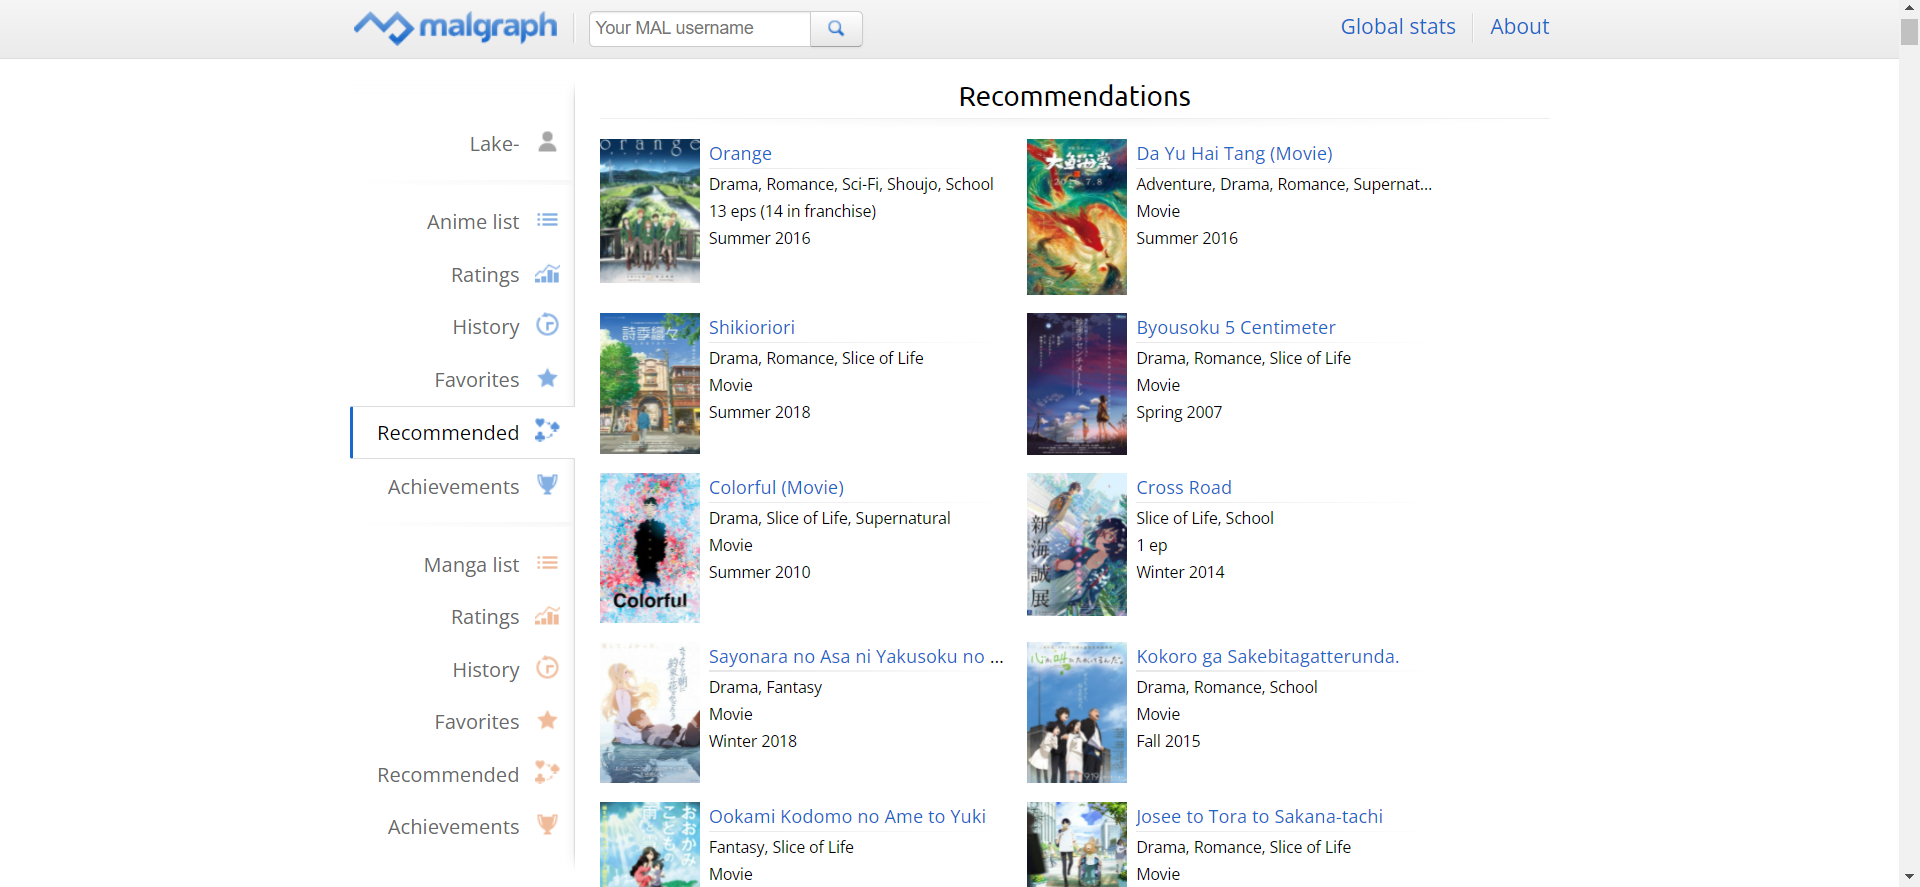Viewport: 1920px width, 887px height.
Task: Click the anime Favorites blue star icon
Action: [x=547, y=378]
